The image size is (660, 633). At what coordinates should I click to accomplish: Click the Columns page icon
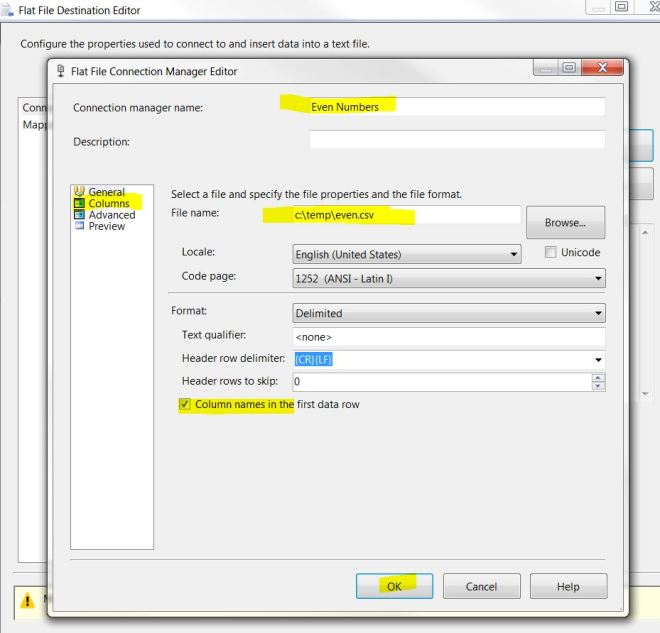80,203
